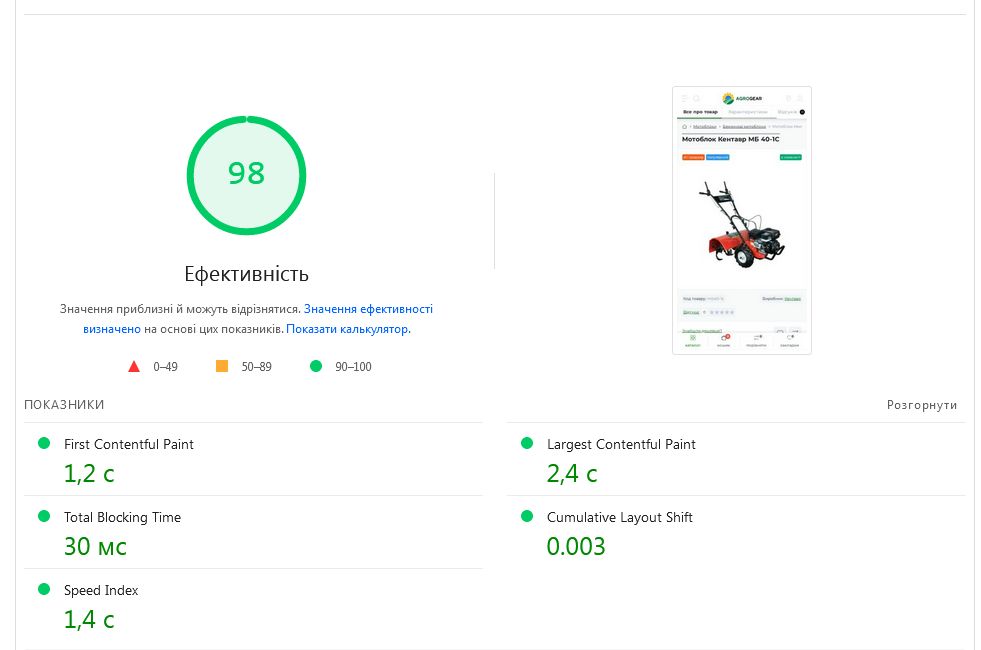Click the green dot beside Cumulative Layout Shift
Screen dimensions: 981x650
[527, 516]
